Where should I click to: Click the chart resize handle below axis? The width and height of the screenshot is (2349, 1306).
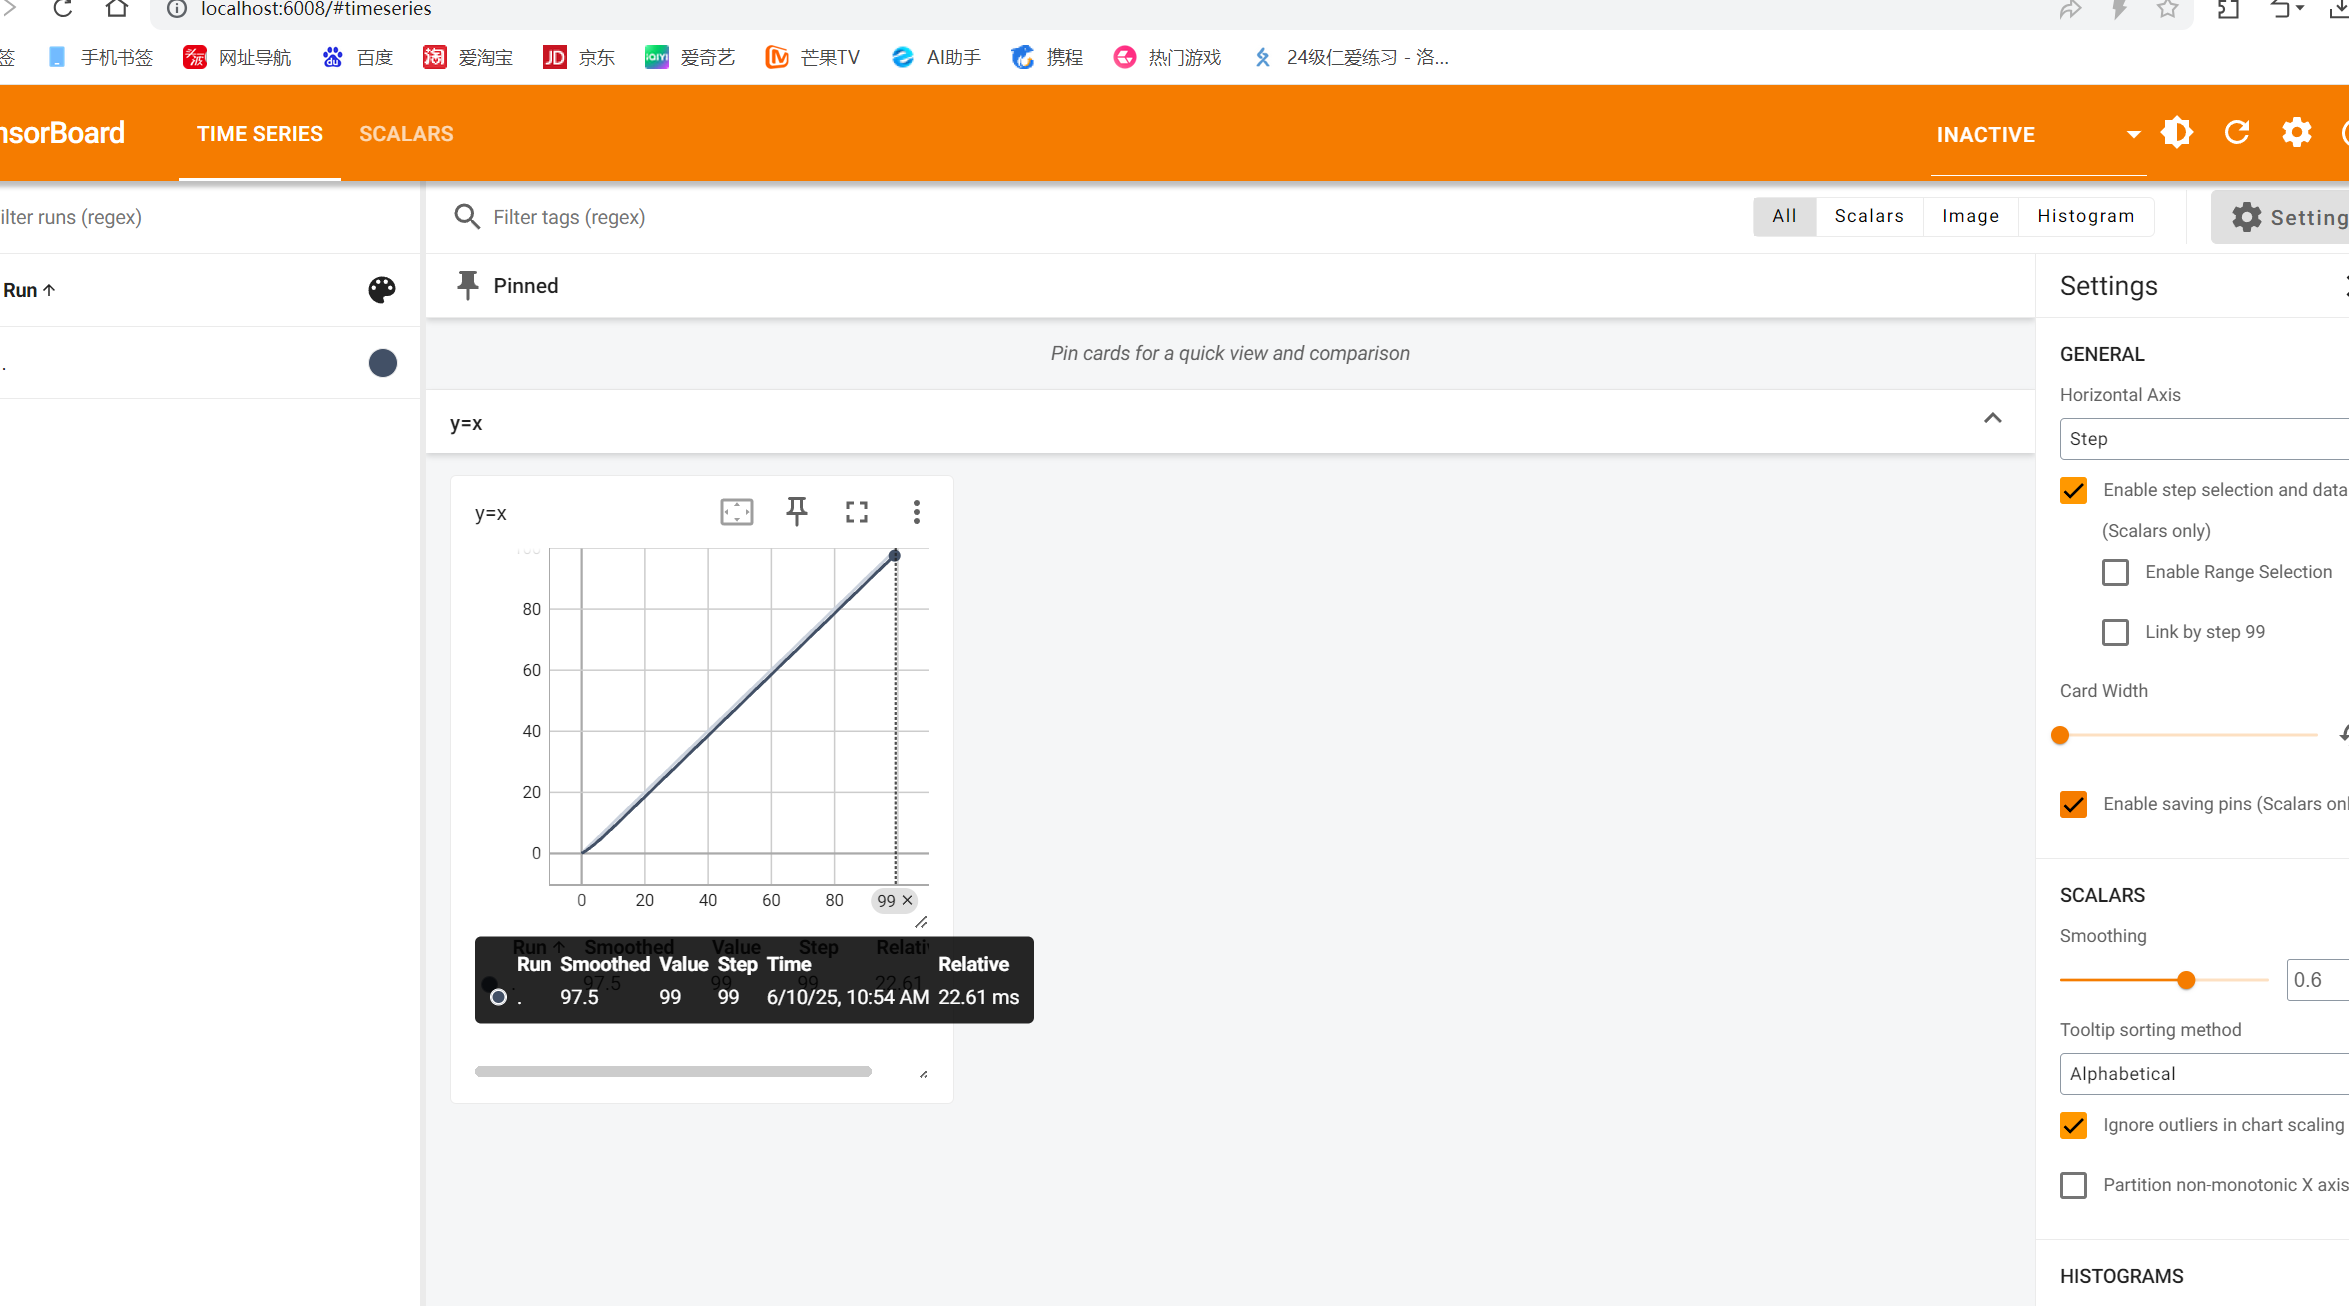pos(921,922)
